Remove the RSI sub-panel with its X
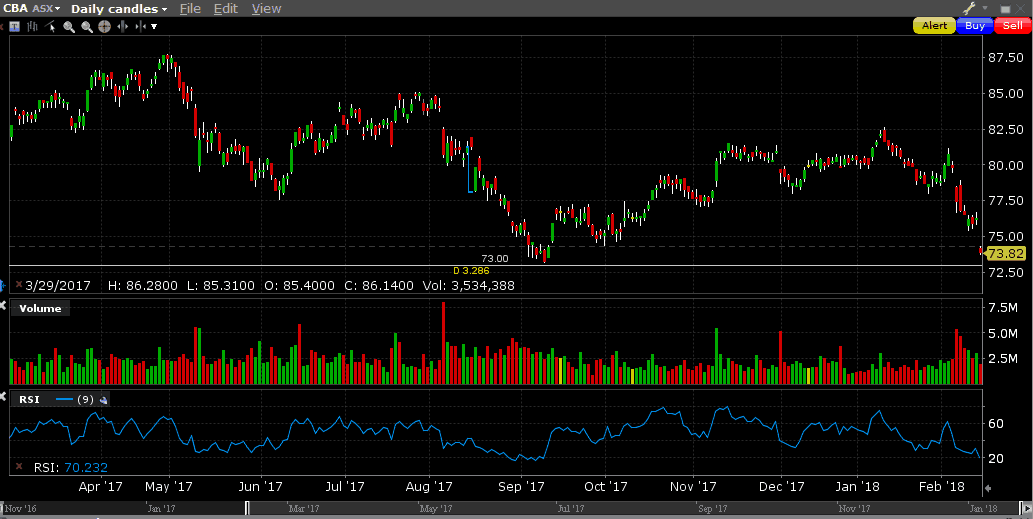Viewport: 1033px width, 519px height. tap(3, 396)
